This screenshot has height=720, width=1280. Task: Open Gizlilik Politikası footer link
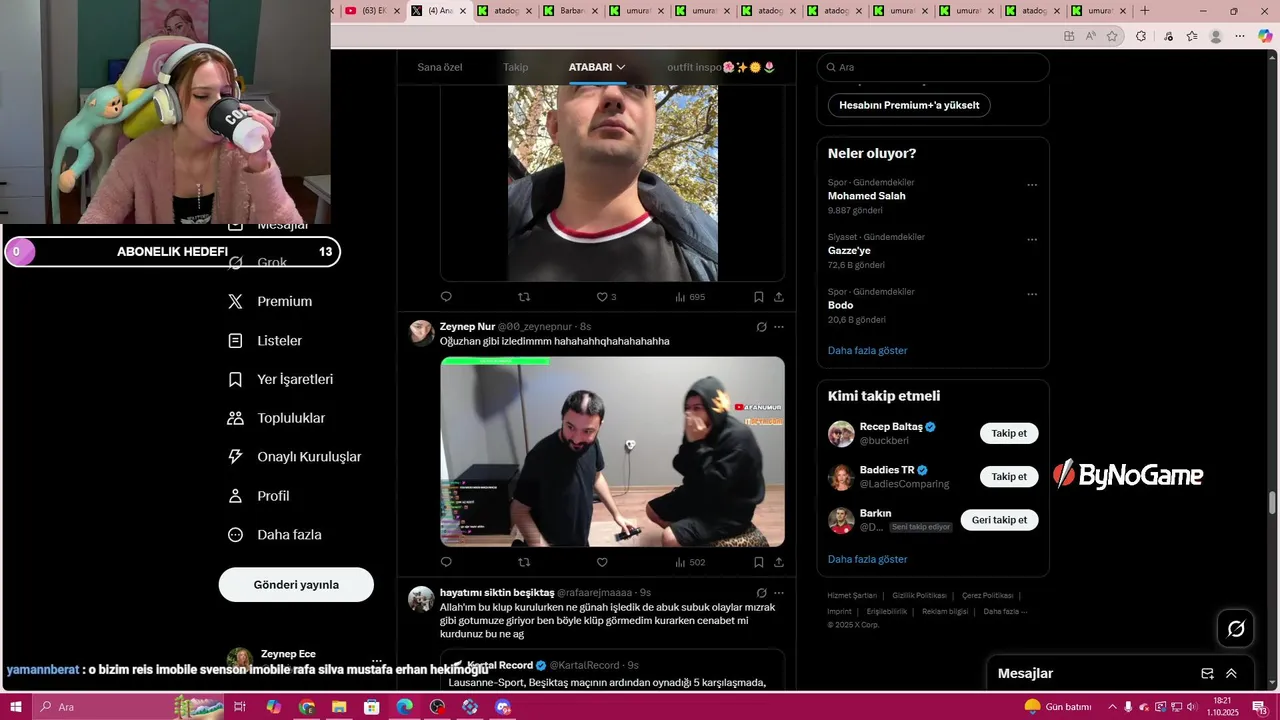pos(919,595)
